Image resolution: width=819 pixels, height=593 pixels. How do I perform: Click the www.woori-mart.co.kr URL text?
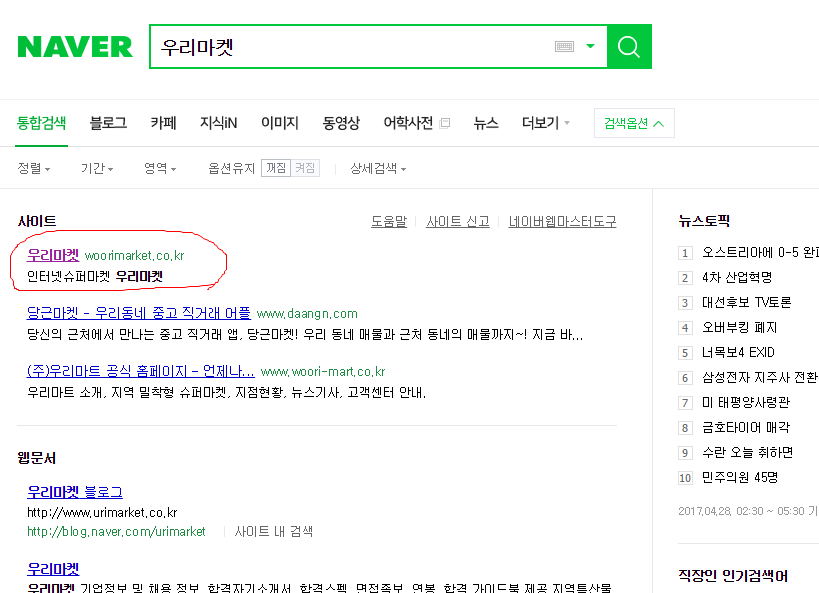coord(323,372)
